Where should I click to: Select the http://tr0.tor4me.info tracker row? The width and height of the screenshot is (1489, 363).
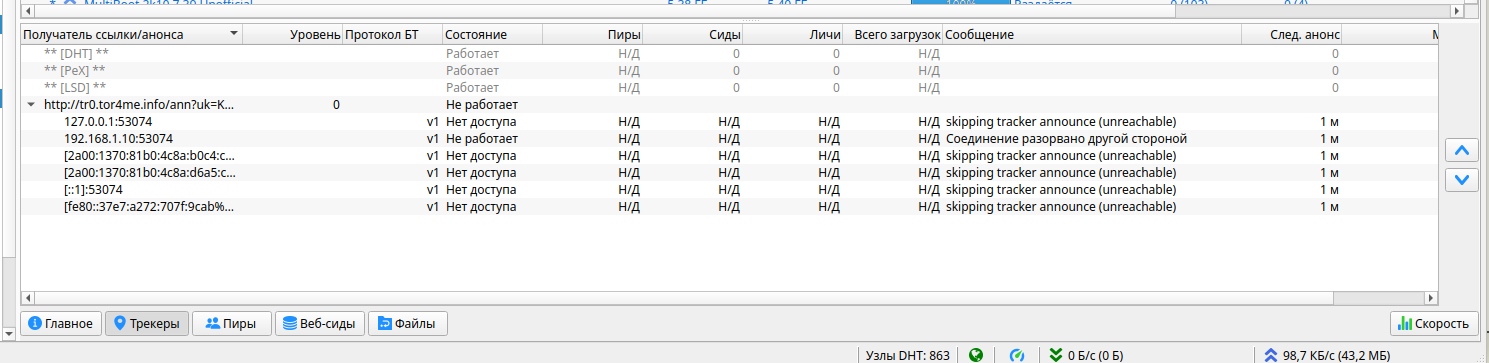[729, 104]
